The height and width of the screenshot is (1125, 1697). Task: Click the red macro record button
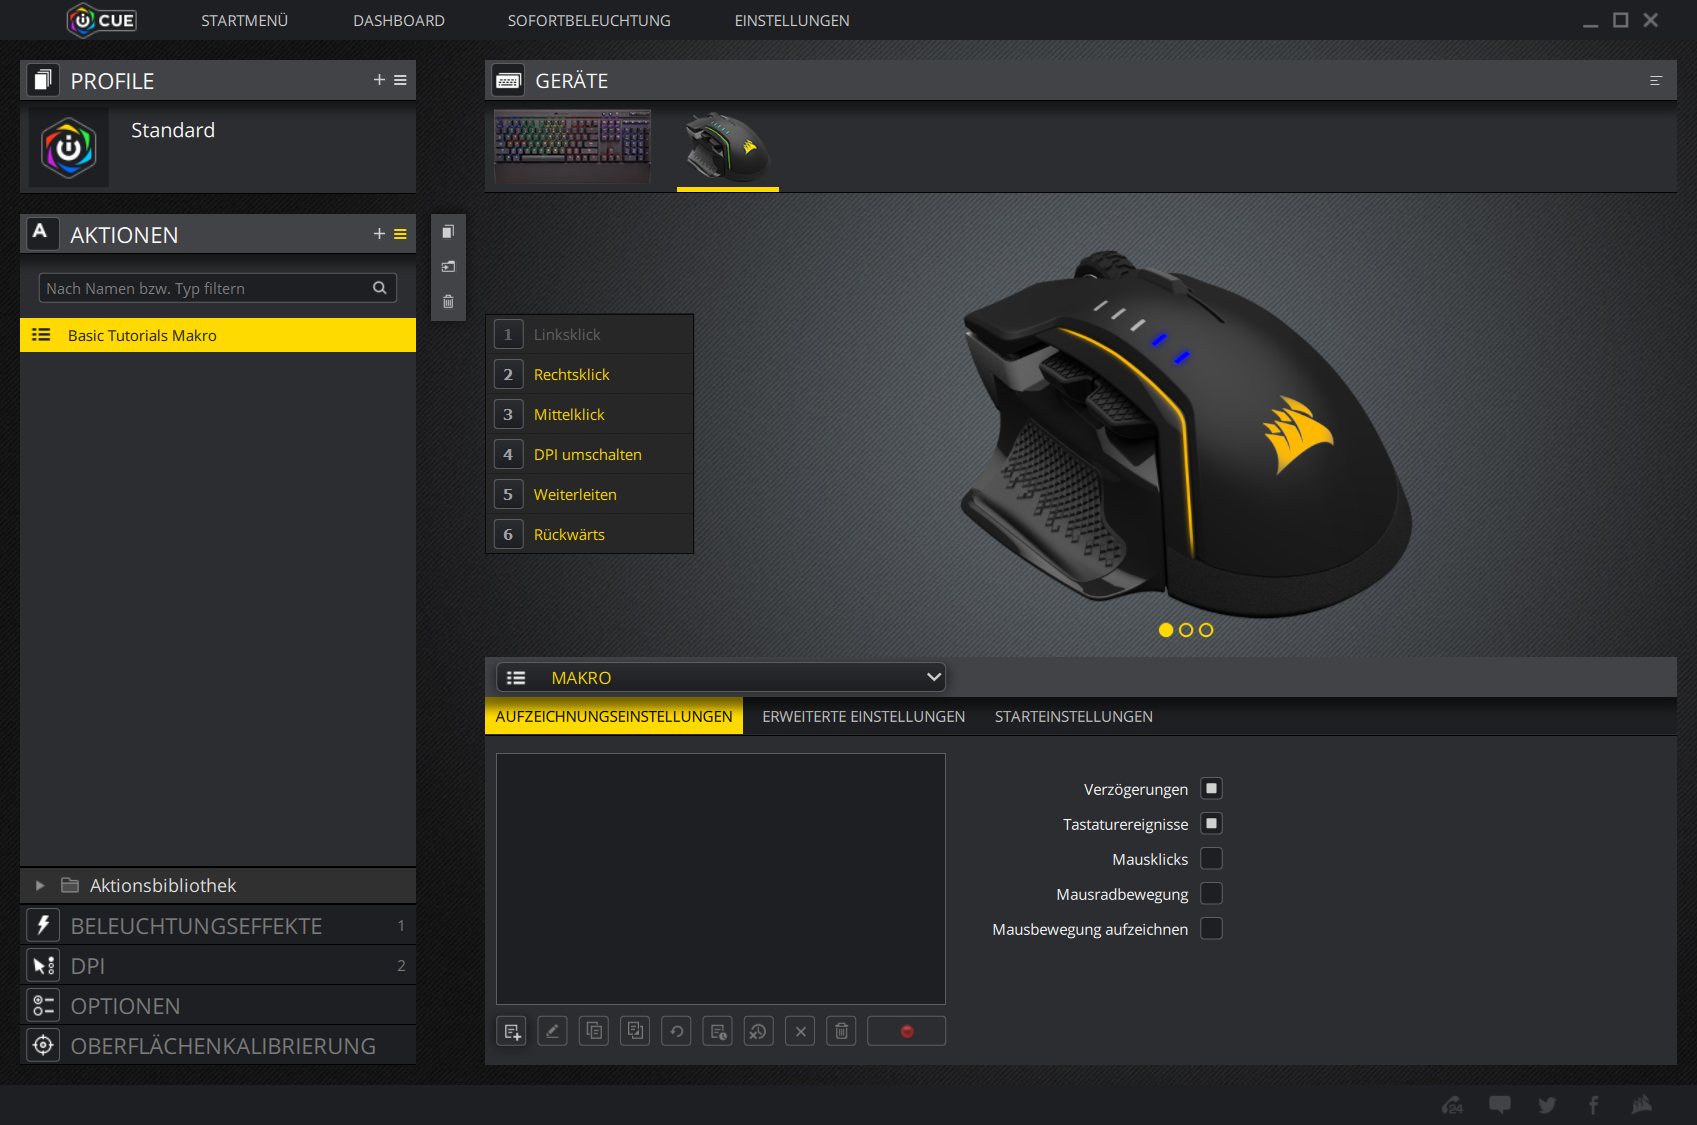pyautogui.click(x=906, y=1031)
